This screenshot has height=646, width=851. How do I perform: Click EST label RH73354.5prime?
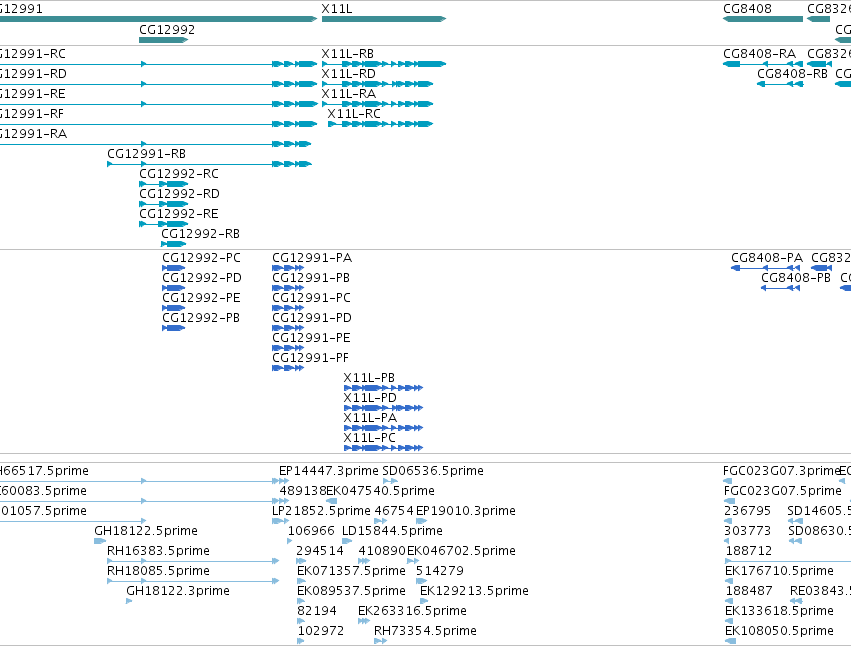click(426, 632)
